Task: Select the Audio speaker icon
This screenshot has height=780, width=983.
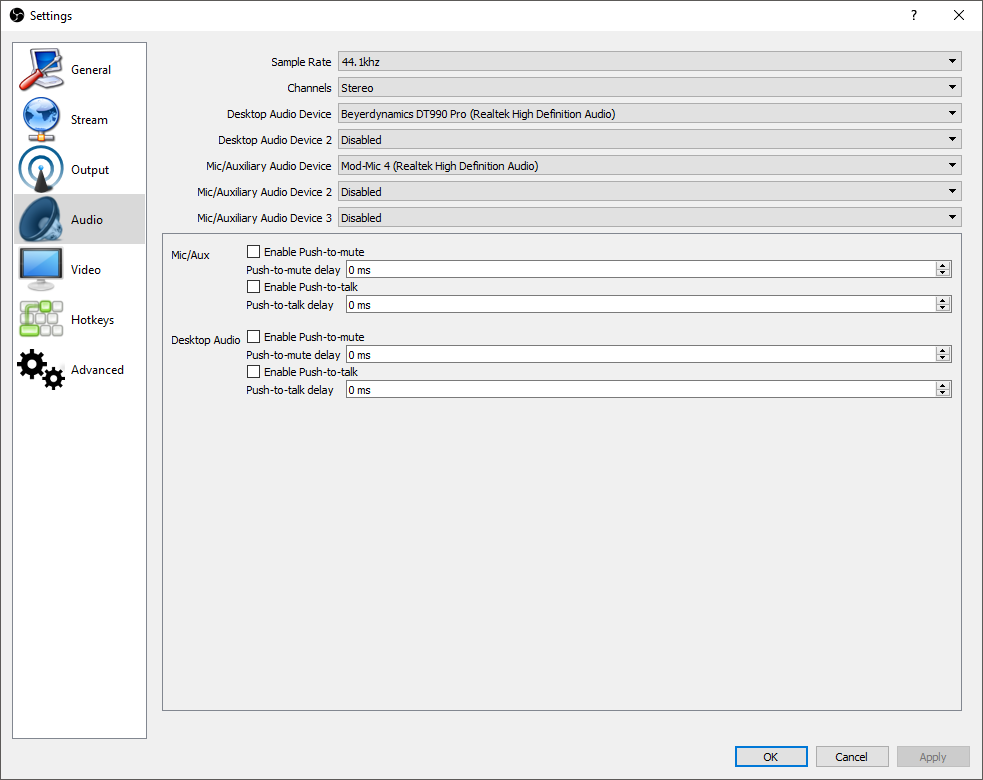Action: click(41, 219)
